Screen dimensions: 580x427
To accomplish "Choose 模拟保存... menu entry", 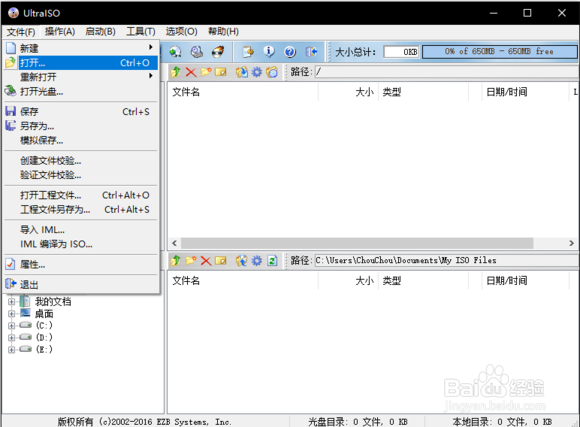I will (81, 140).
